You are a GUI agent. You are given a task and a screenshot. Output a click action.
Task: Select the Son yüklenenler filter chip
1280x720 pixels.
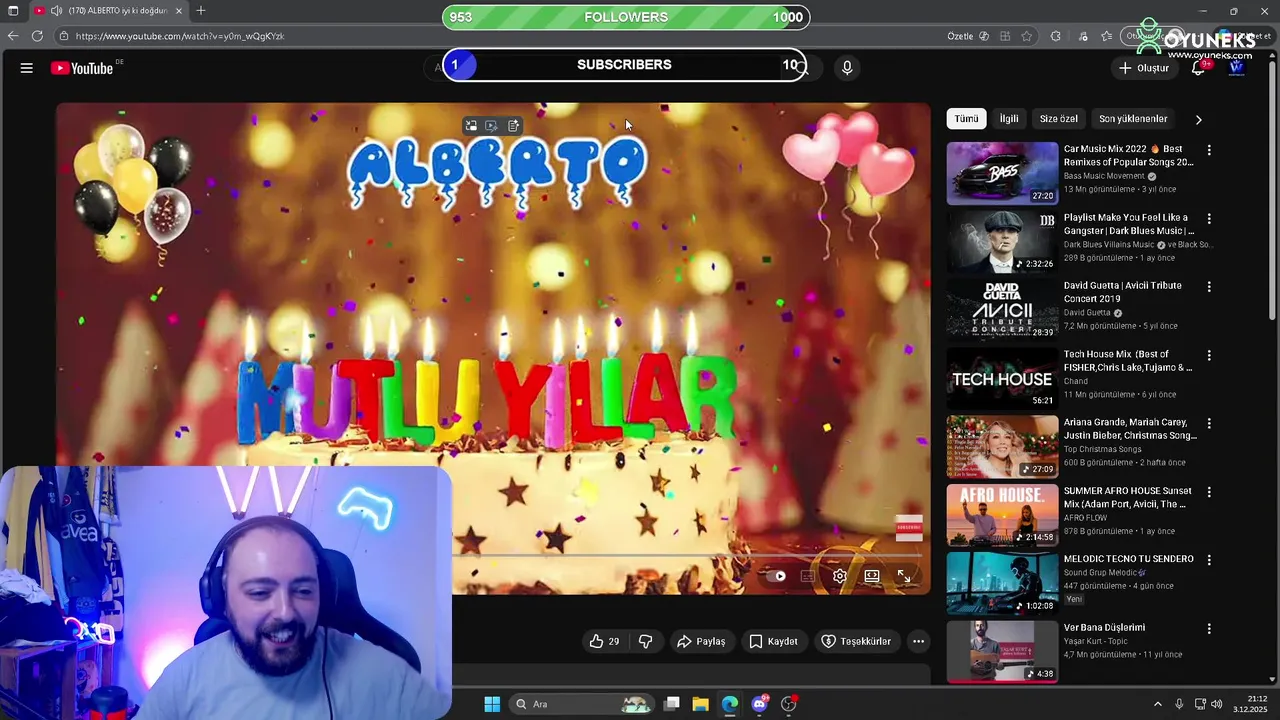pyautogui.click(x=1133, y=119)
